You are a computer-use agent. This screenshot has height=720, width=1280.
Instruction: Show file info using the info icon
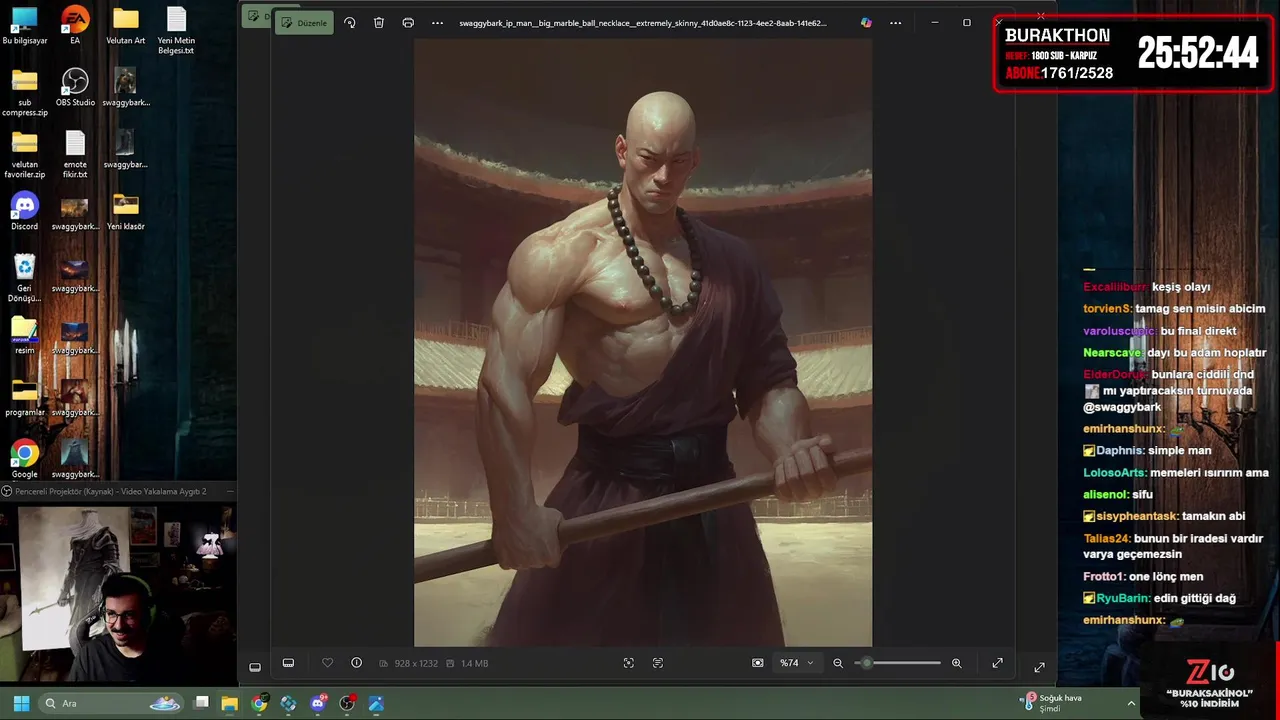coord(356,663)
